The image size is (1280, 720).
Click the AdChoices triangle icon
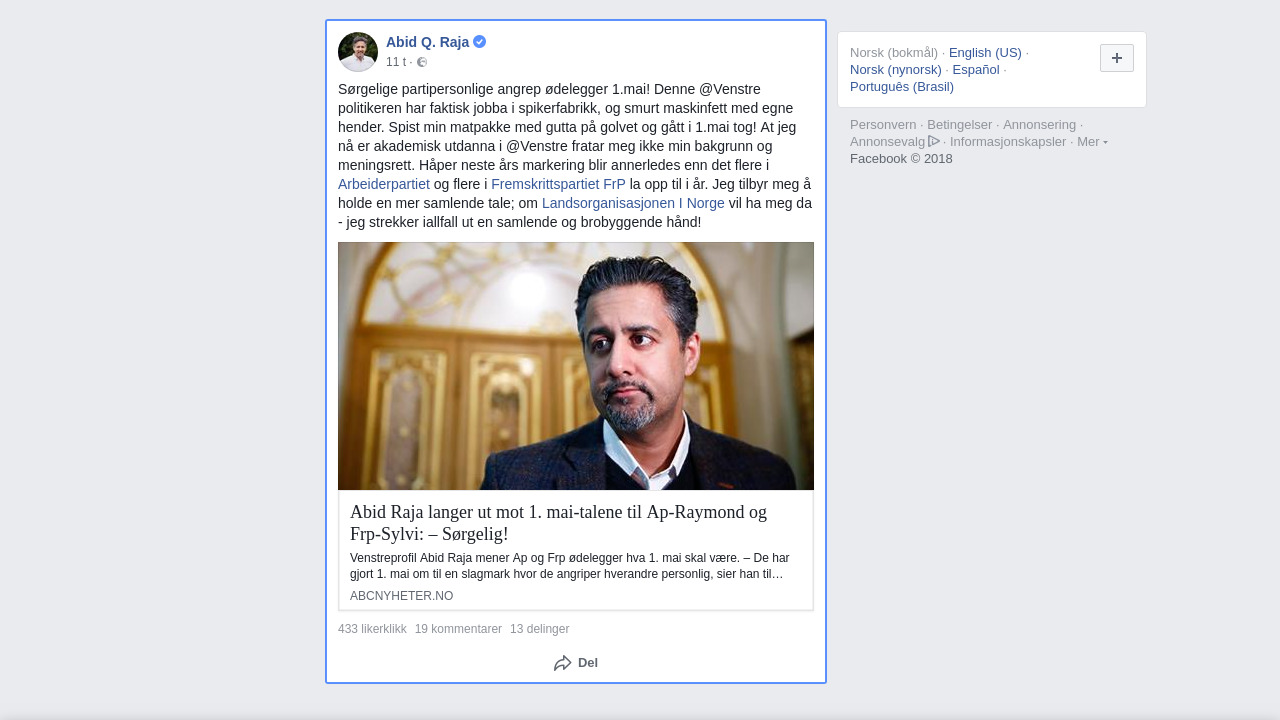pyautogui.click(x=934, y=141)
